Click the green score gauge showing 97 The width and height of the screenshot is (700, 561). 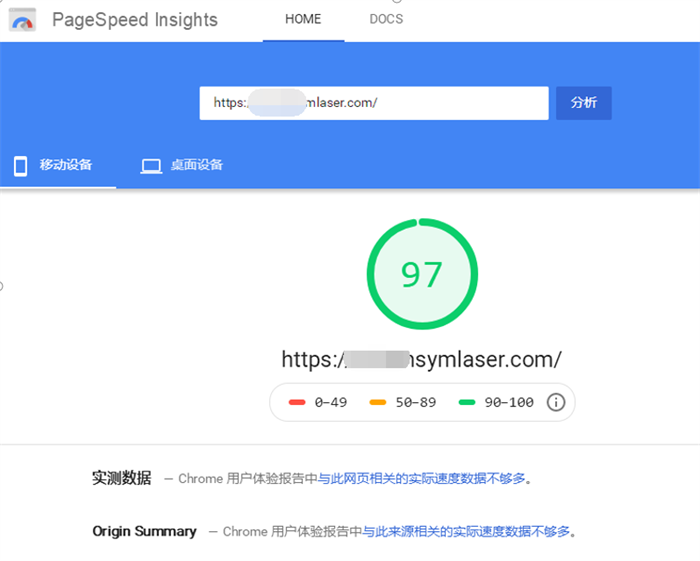[x=422, y=274]
